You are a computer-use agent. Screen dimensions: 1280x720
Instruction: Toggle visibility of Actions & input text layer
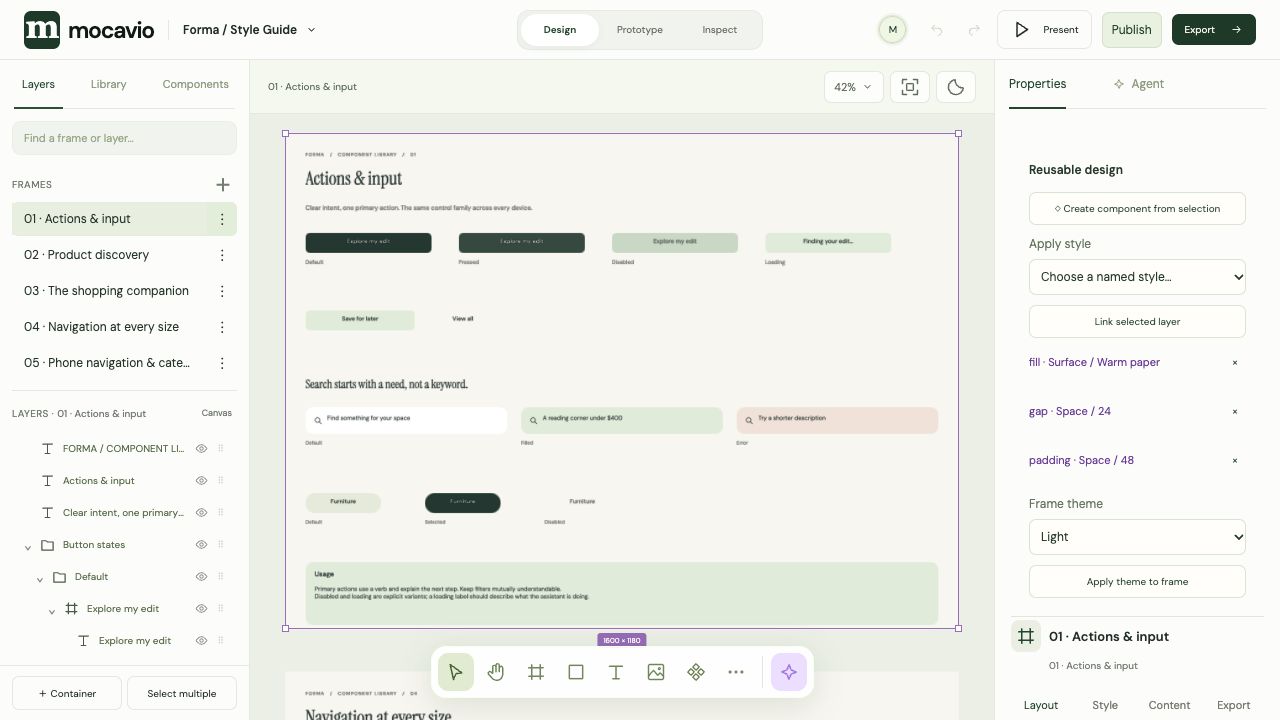tap(201, 481)
